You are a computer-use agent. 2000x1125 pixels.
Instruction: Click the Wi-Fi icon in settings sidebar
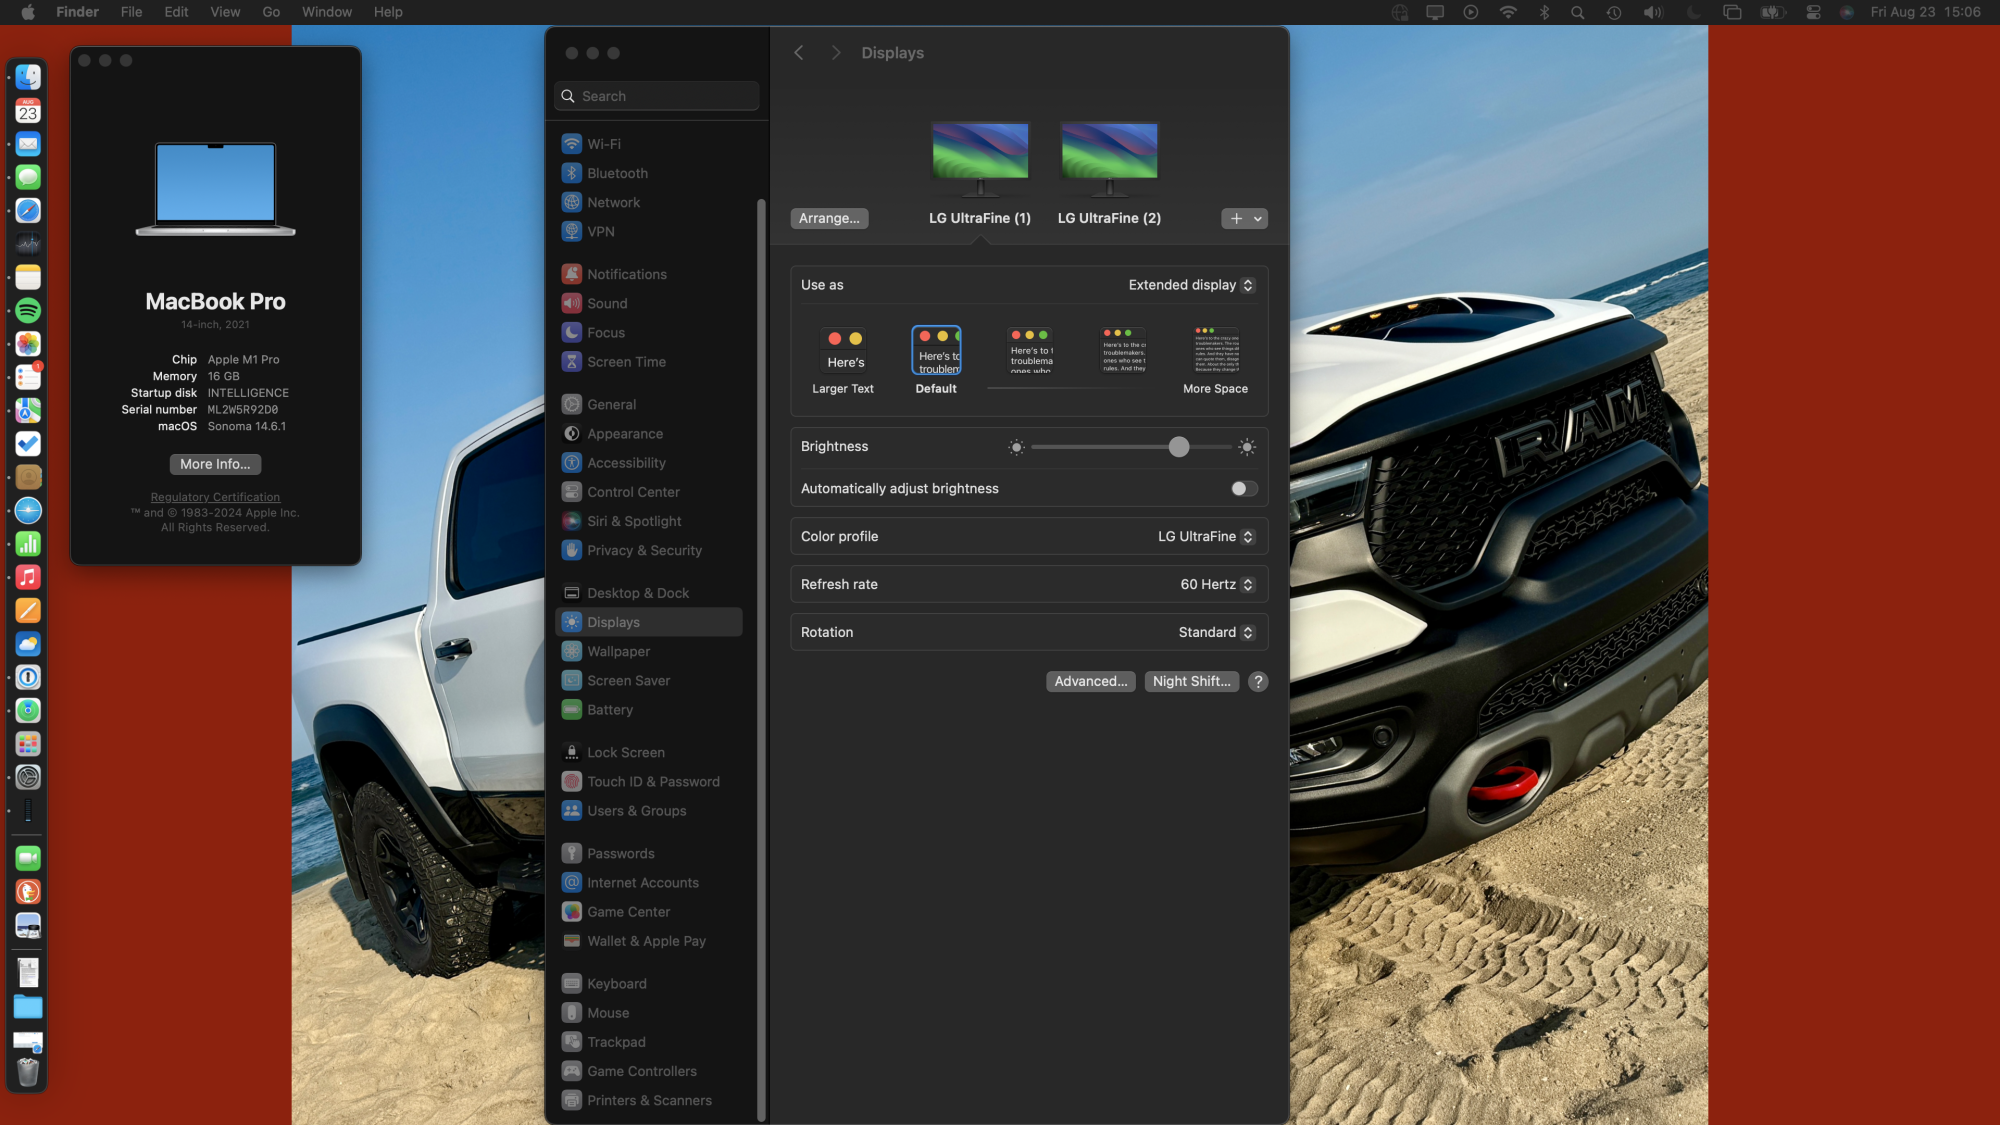pyautogui.click(x=571, y=144)
